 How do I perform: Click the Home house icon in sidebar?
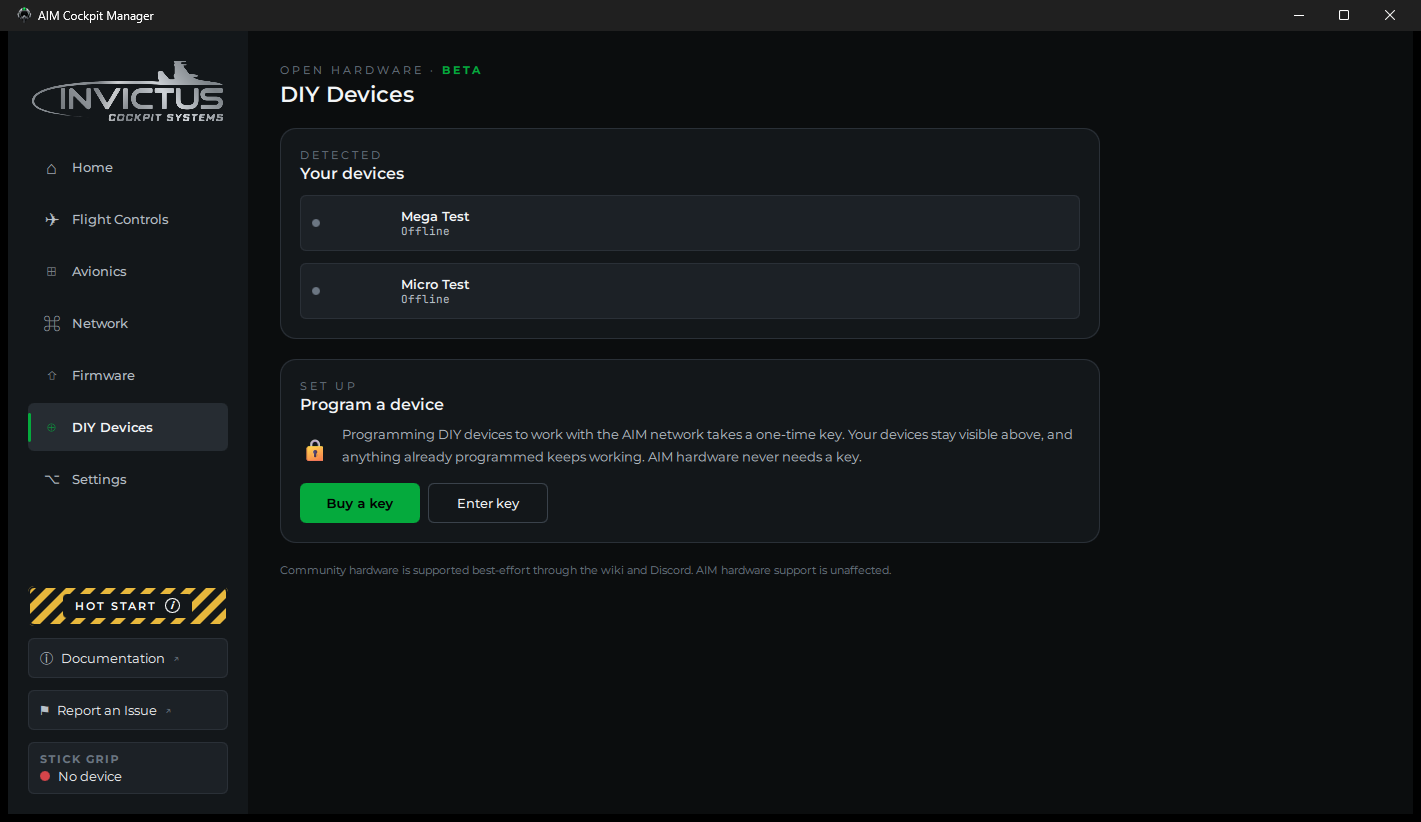coord(52,168)
